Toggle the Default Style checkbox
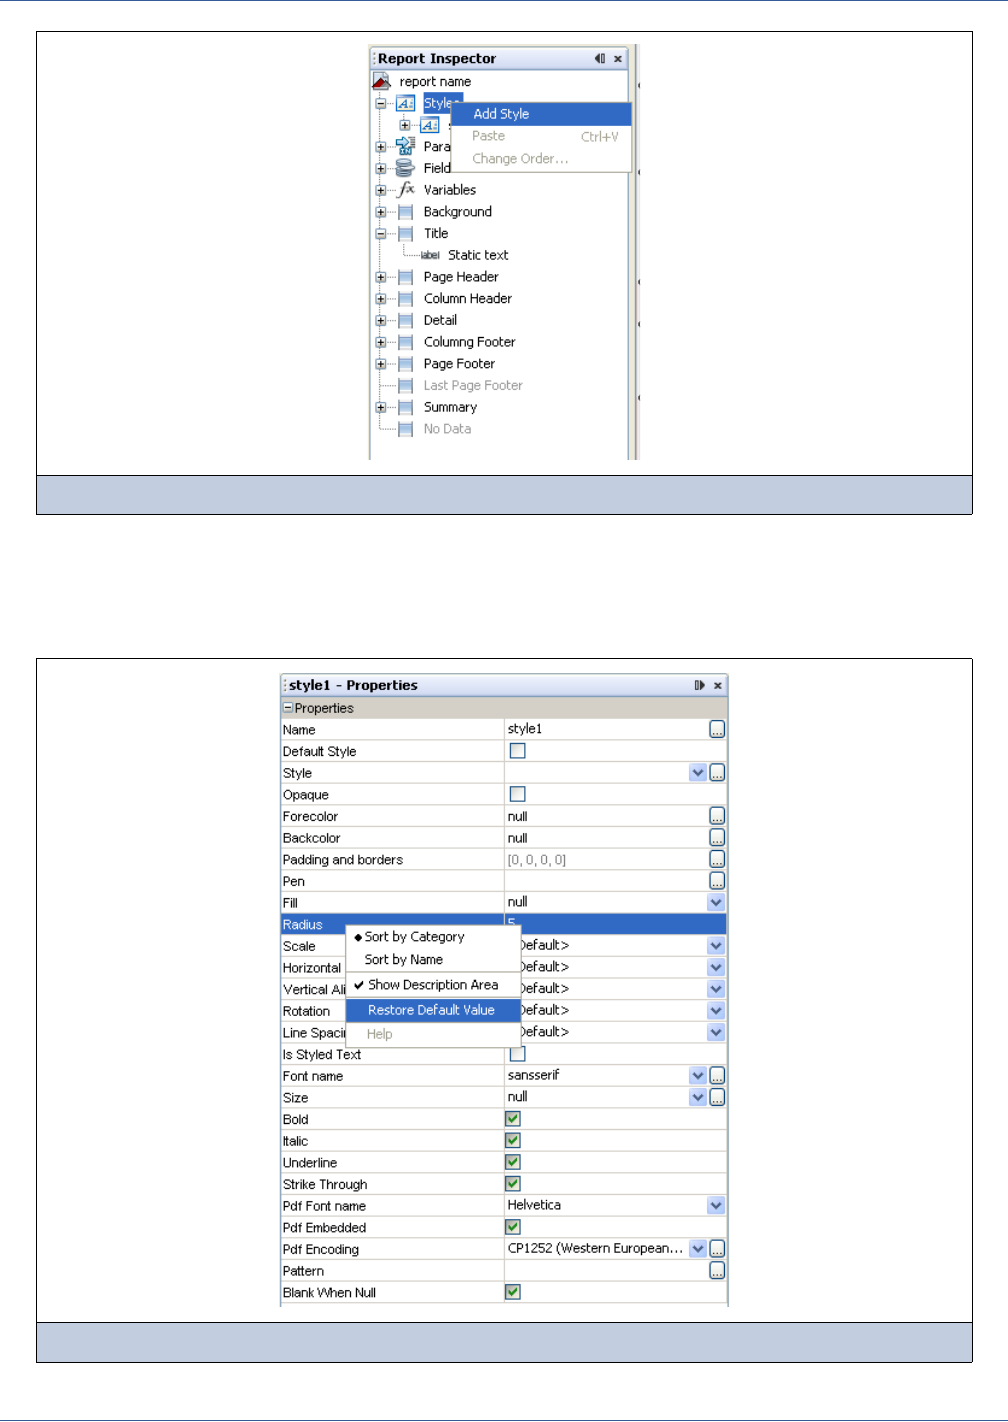This screenshot has height=1422, width=1008. (518, 751)
